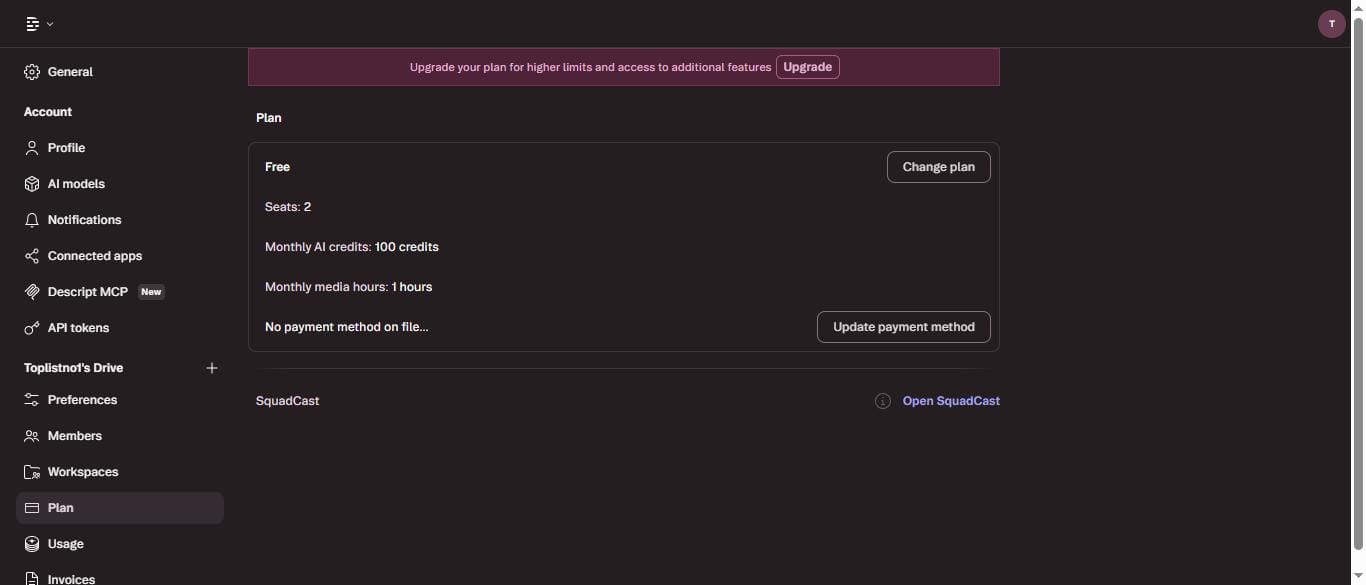This screenshot has height=585, width=1366.
Task: Click the Members people icon
Action: tap(32, 436)
